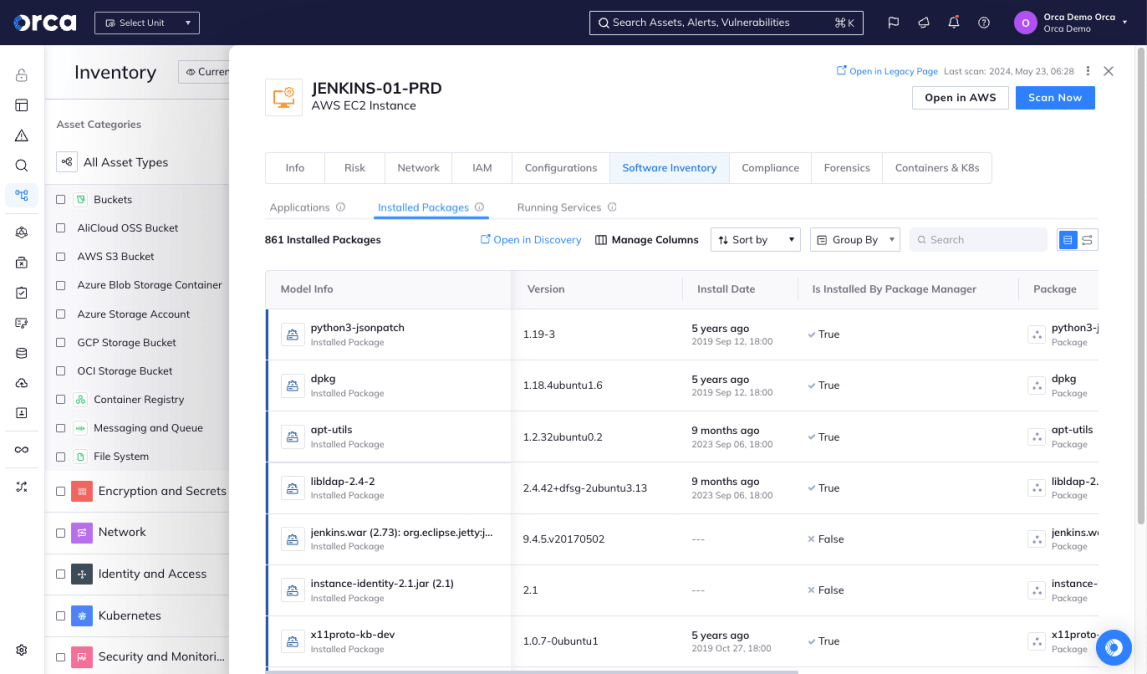Click the dpkg installed package icon
The image size is (1147, 674).
click(x=293, y=386)
